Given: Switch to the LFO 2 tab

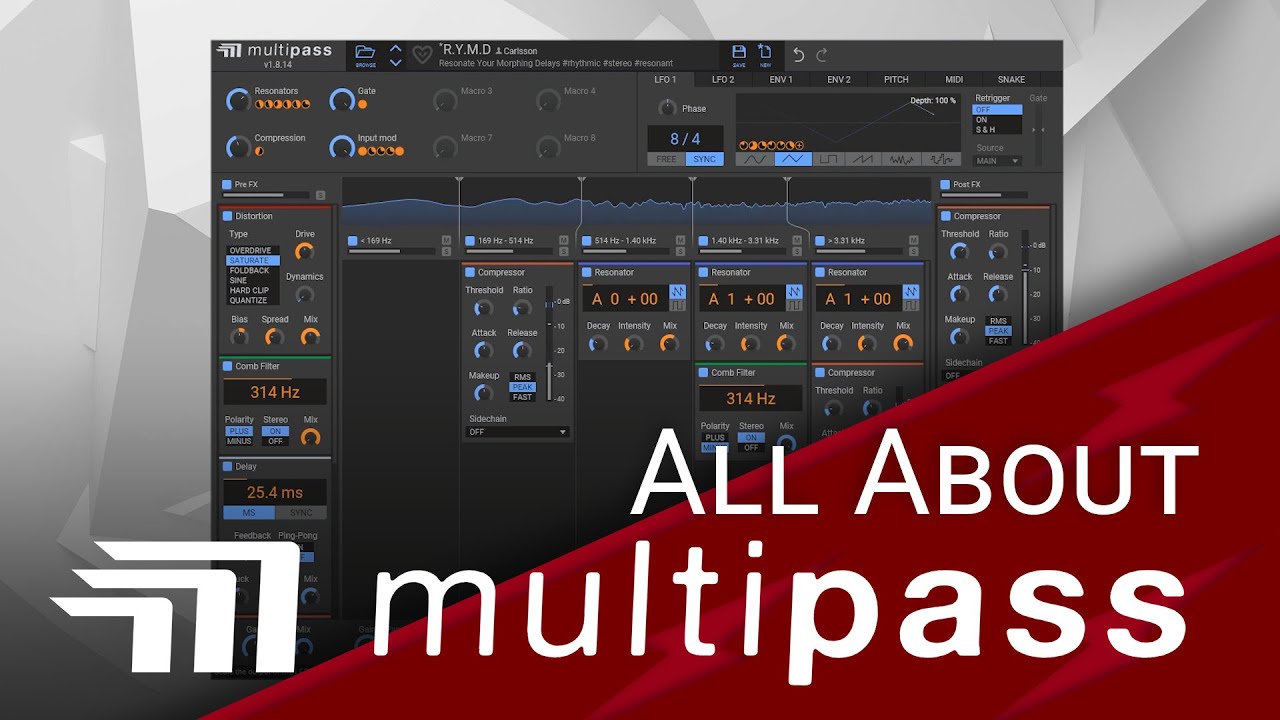Looking at the screenshot, I should pyautogui.click(x=723, y=80).
